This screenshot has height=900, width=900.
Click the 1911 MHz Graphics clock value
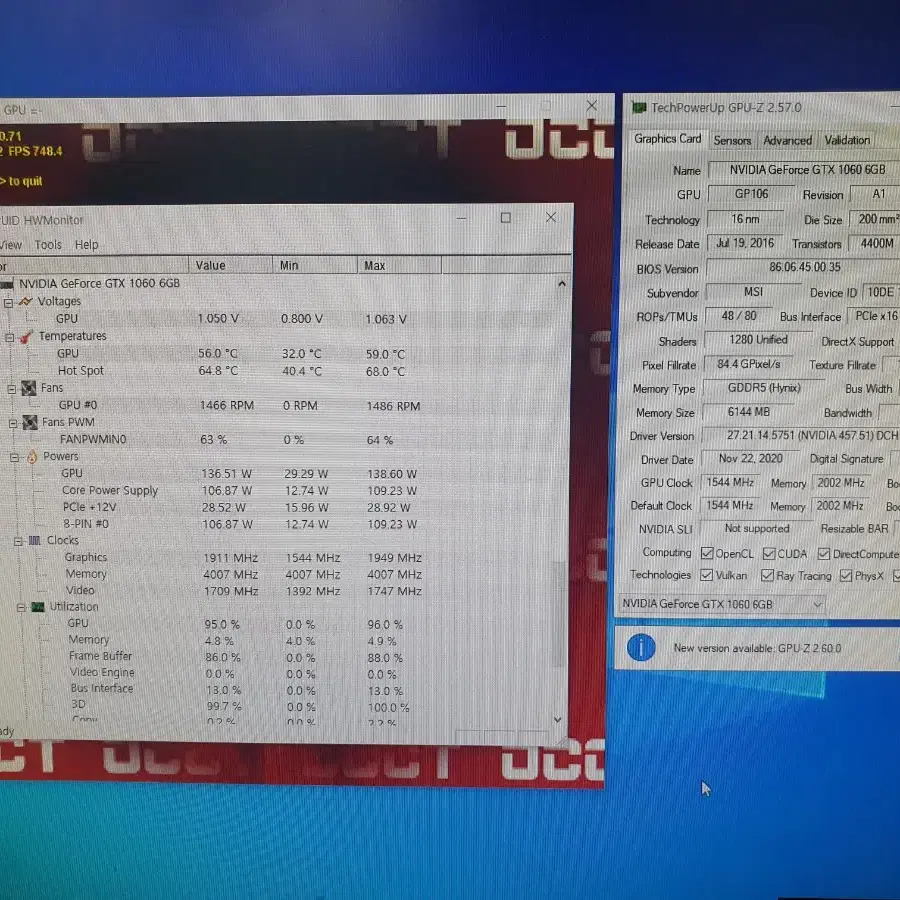tap(231, 558)
